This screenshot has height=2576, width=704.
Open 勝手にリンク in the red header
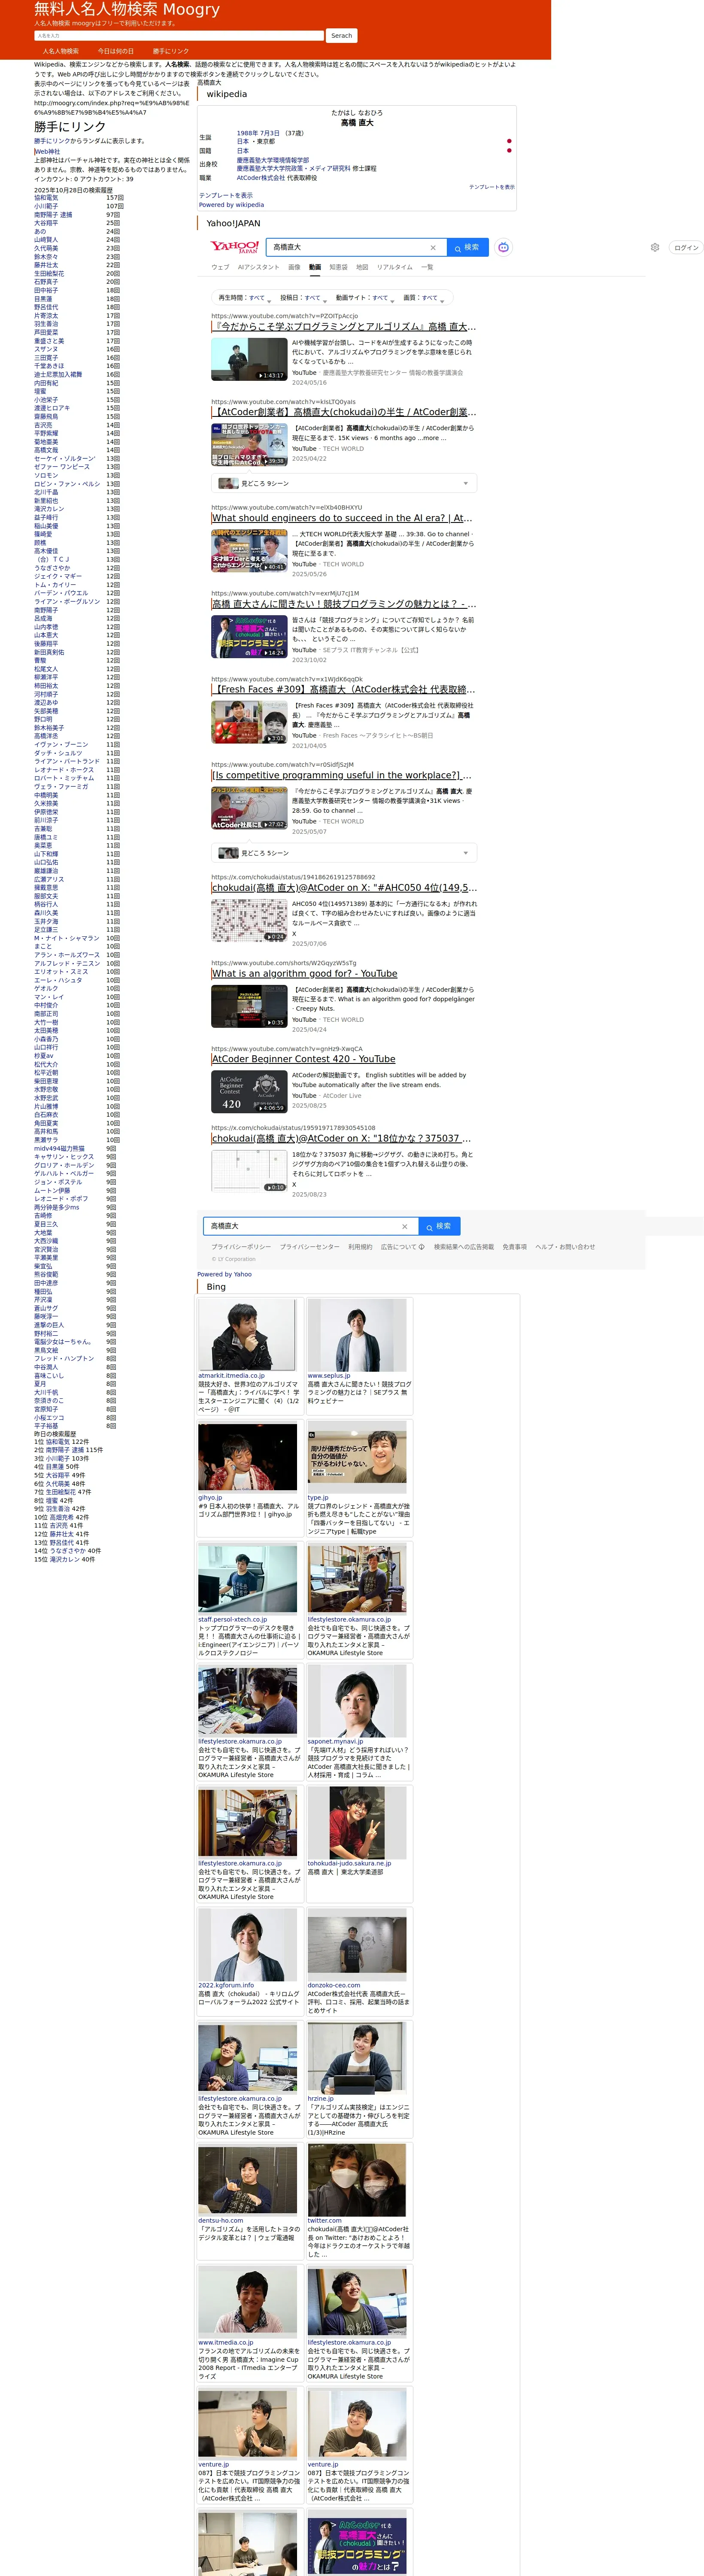coord(171,51)
